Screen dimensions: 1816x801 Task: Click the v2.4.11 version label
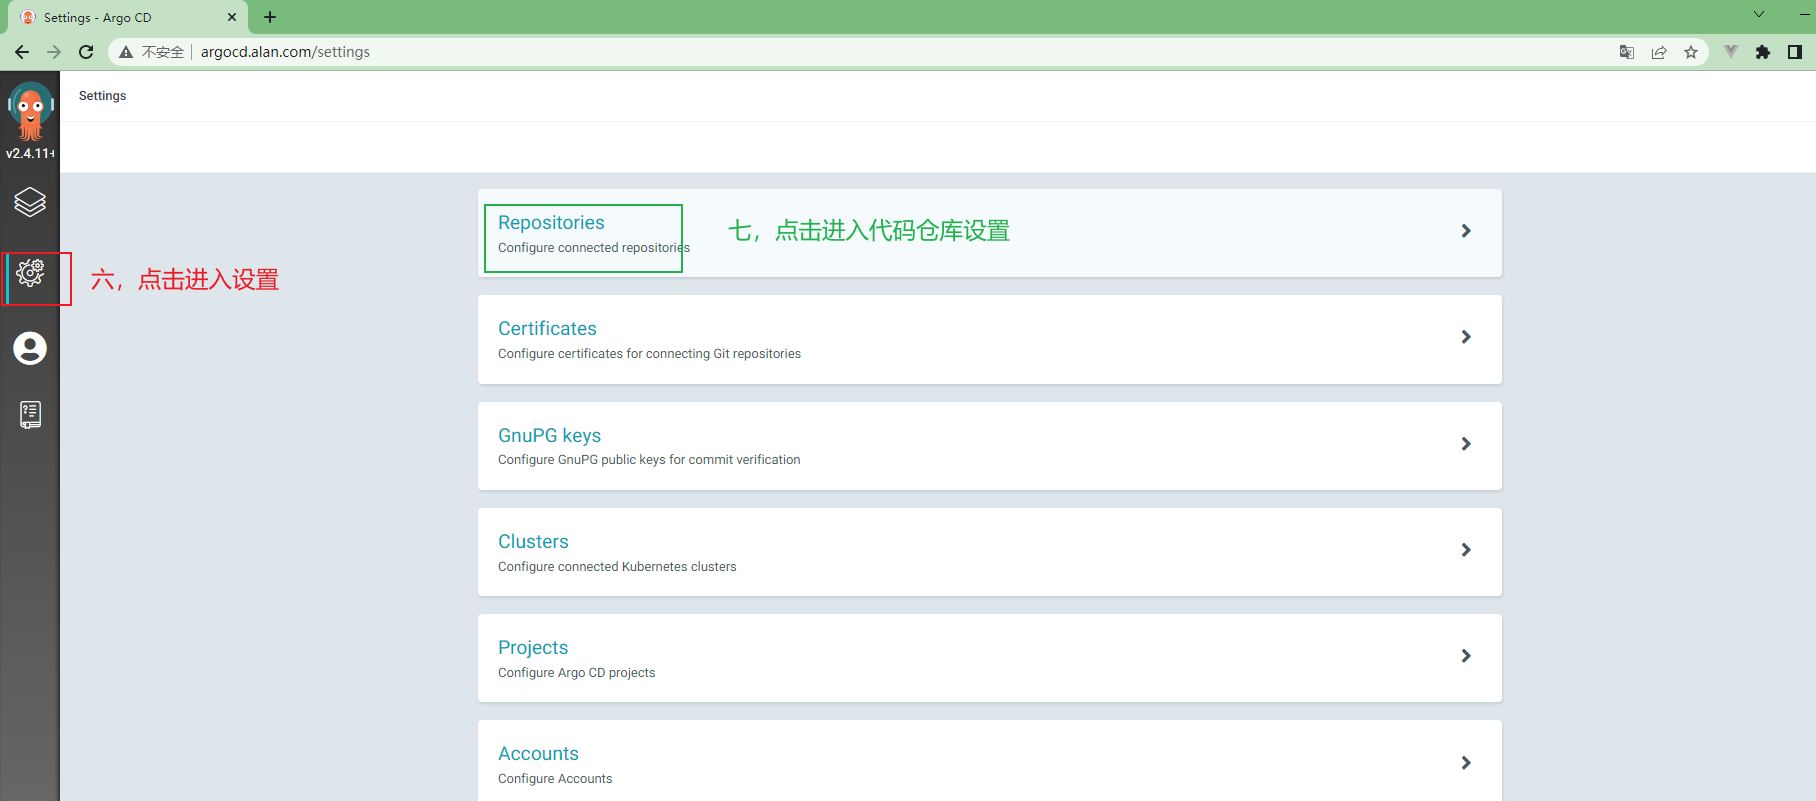(x=30, y=153)
